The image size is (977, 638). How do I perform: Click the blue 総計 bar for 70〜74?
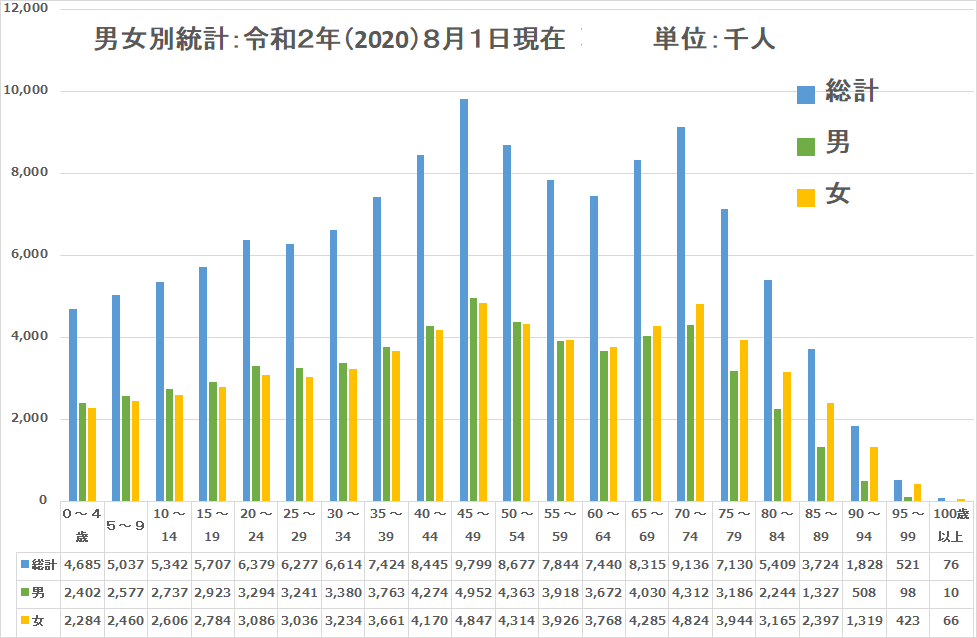tap(681, 314)
